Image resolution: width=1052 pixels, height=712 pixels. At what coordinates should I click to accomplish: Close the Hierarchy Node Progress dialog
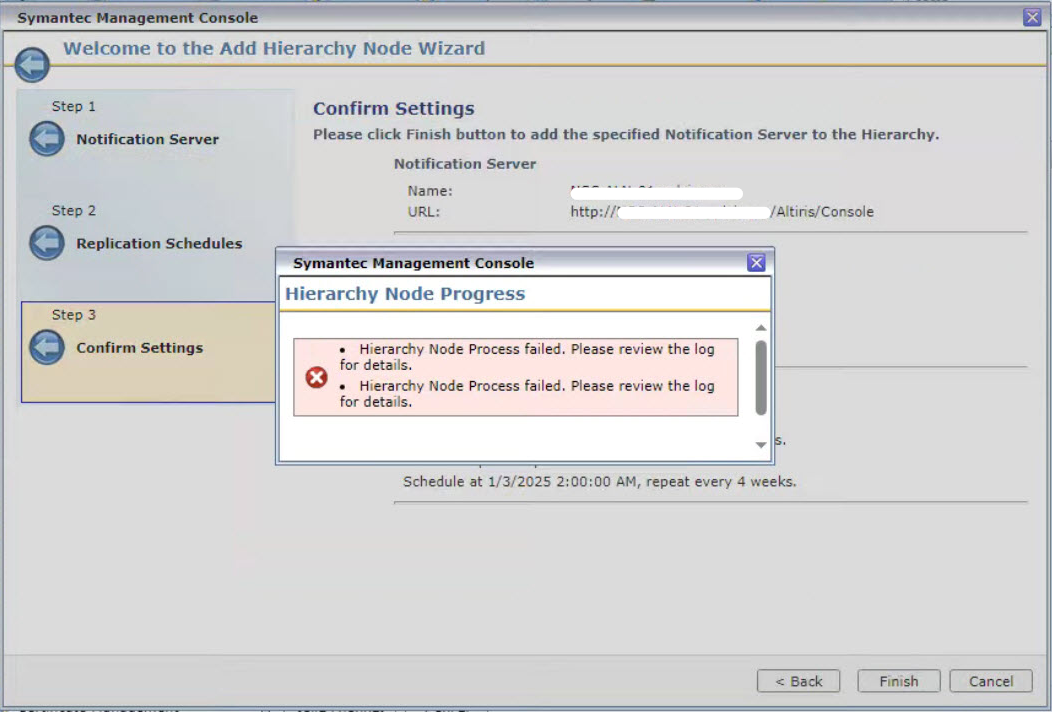click(756, 262)
